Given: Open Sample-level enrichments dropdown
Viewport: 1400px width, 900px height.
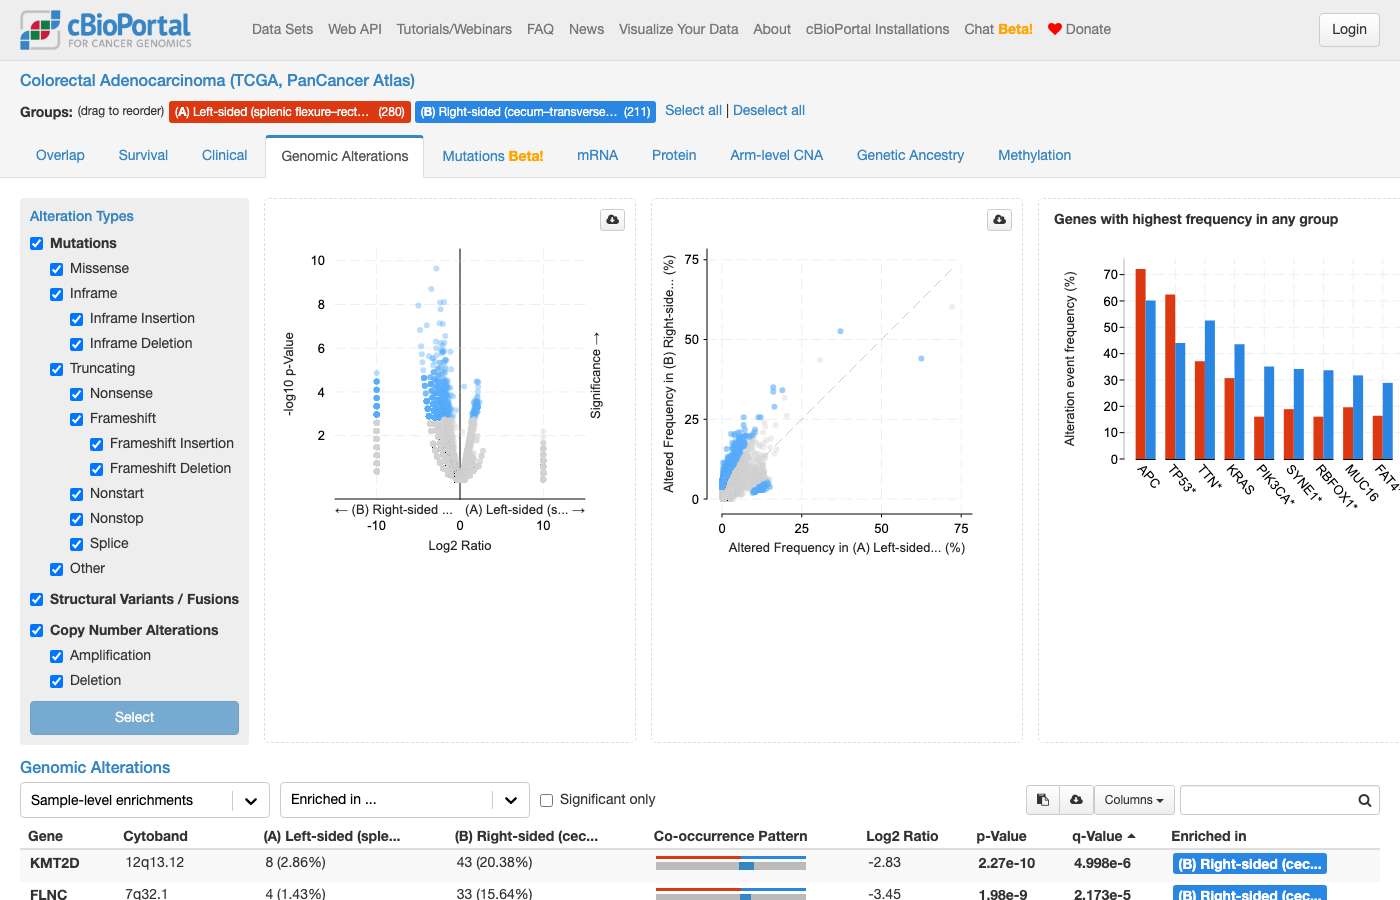Looking at the screenshot, I should 145,800.
